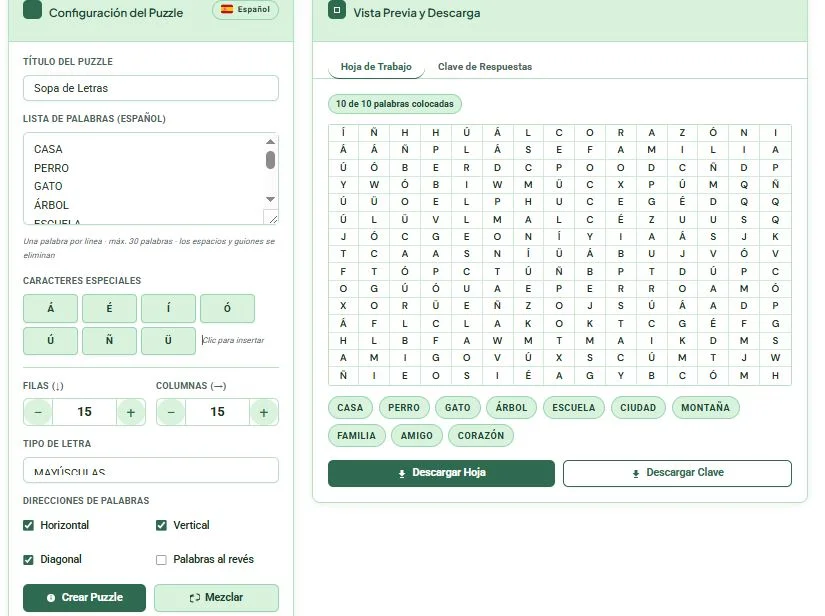Click the ÁRBOL word chip
The image size is (825, 616).
pos(511,407)
